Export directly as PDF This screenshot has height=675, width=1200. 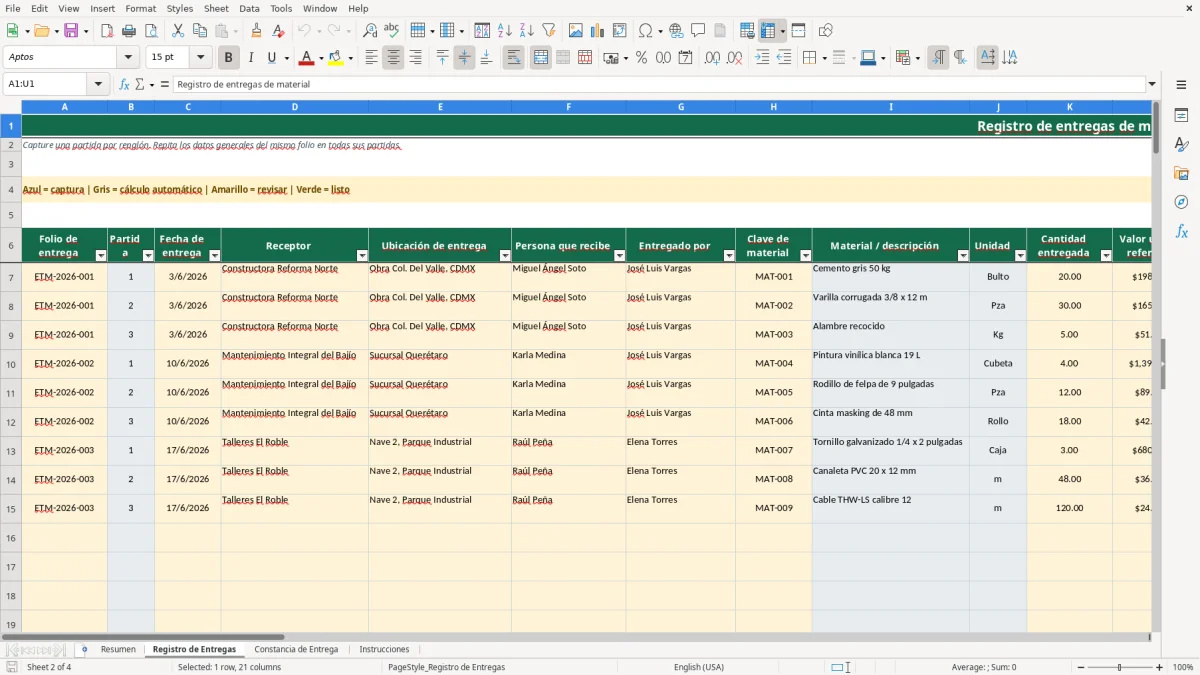[x=106, y=31]
